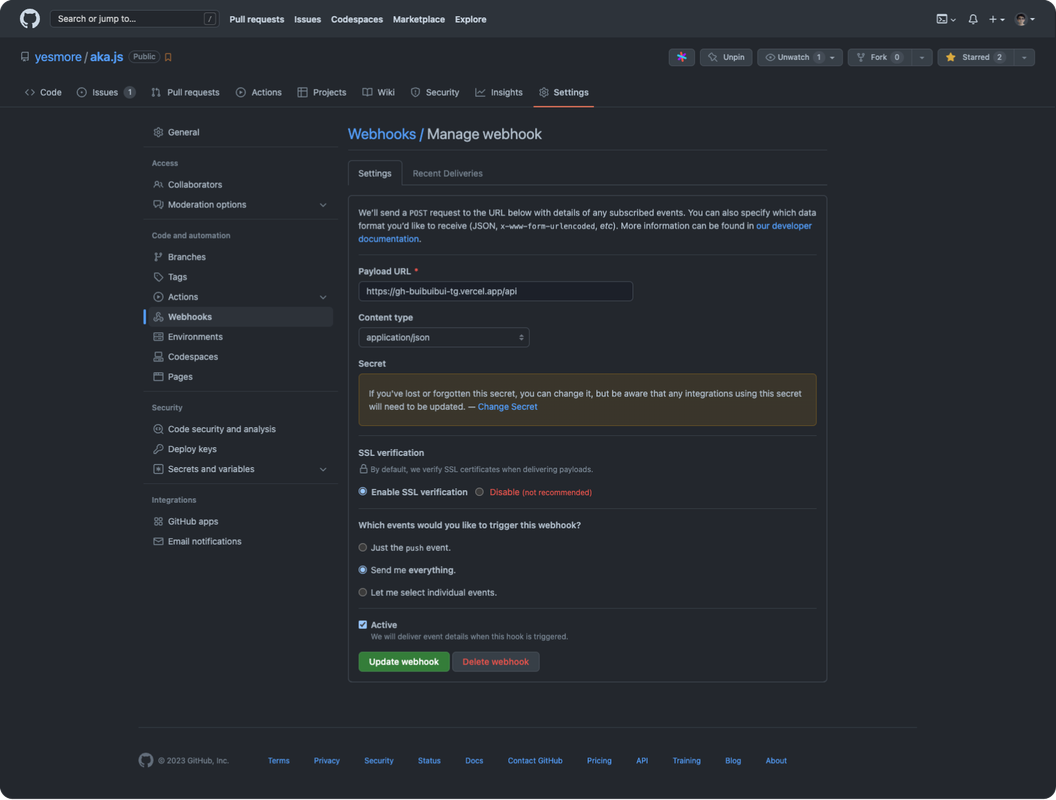The width and height of the screenshot is (1056, 800).
Task: Open the notifications bell
Action: click(972, 20)
